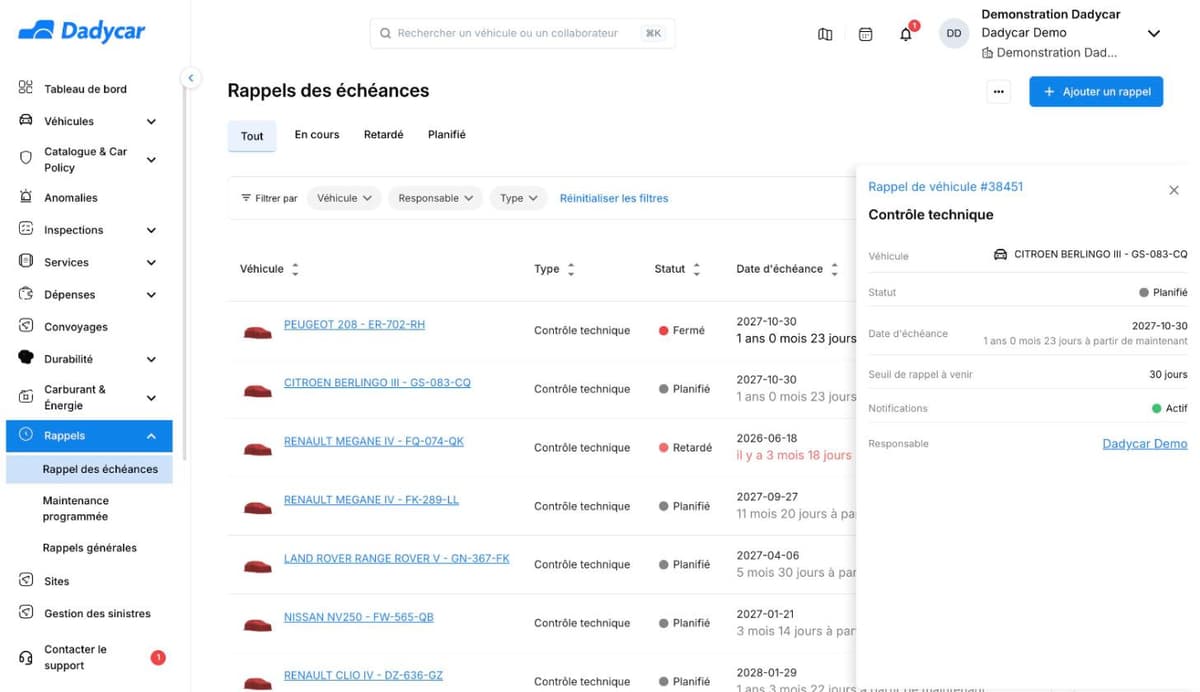Click the Dadycar logo

click(x=82, y=31)
